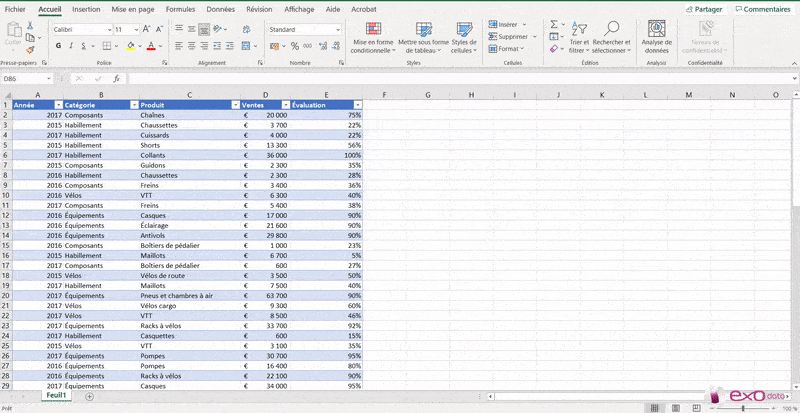Click the Commentaires button
The height and width of the screenshot is (413, 800).
click(x=765, y=8)
